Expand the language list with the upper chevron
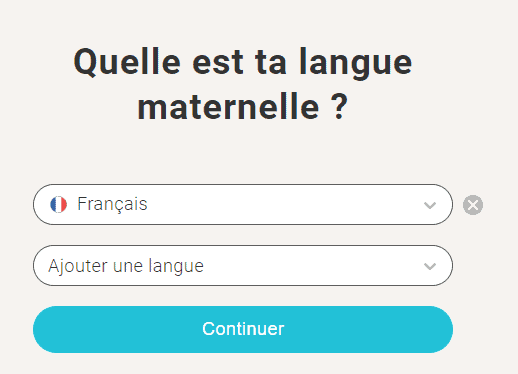 430,205
